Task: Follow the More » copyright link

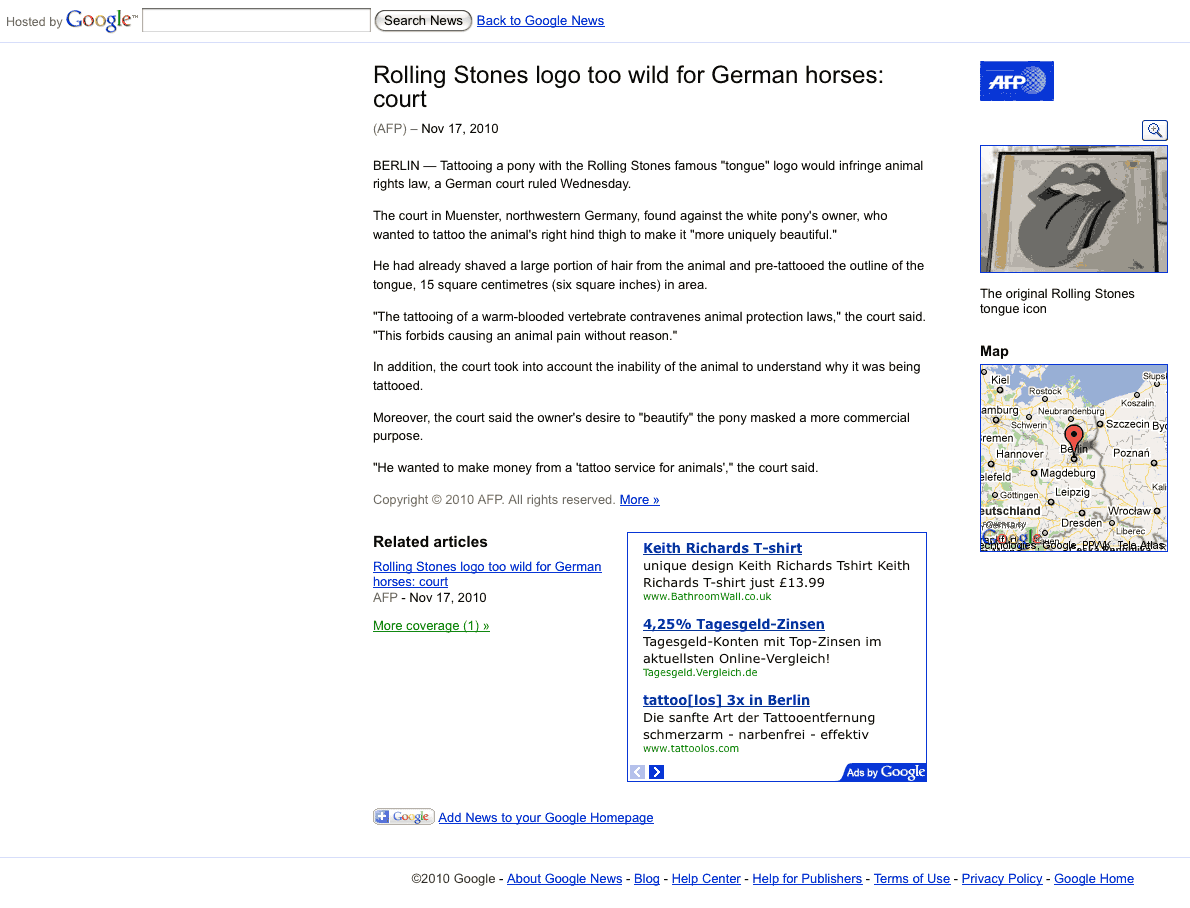Action: coord(640,500)
